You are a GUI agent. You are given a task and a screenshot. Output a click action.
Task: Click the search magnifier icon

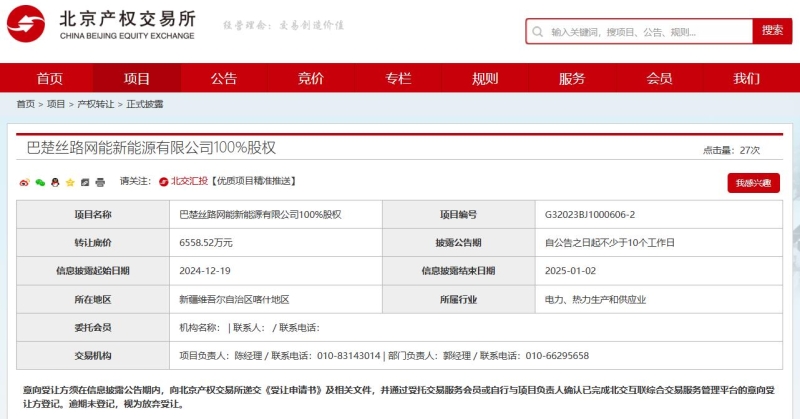click(x=537, y=32)
